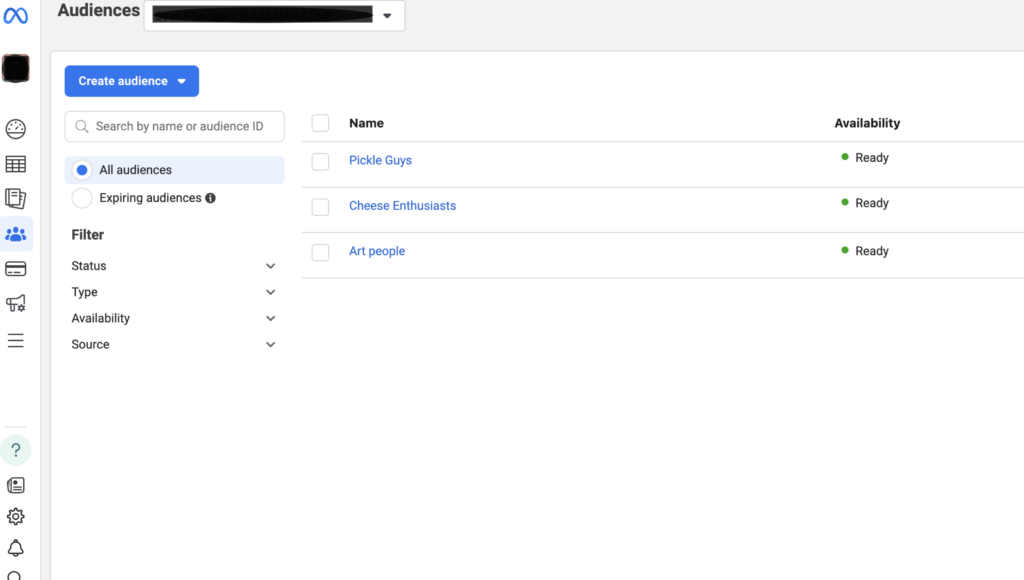Open the account overview gauge icon
Viewport: 1024px width, 580px height.
16,129
